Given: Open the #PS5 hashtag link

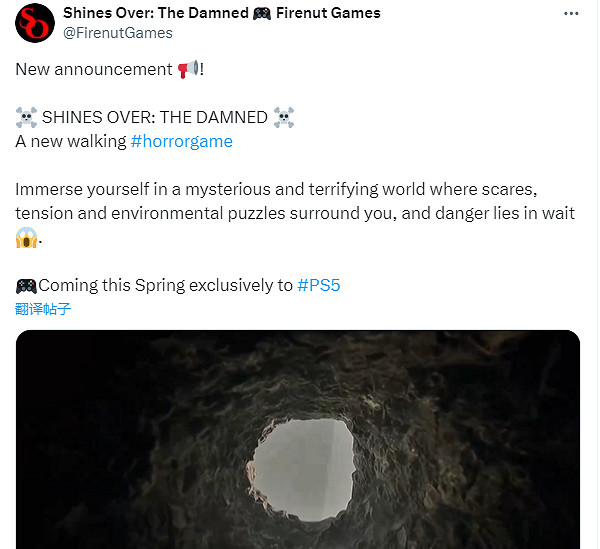Looking at the screenshot, I should (x=319, y=286).
